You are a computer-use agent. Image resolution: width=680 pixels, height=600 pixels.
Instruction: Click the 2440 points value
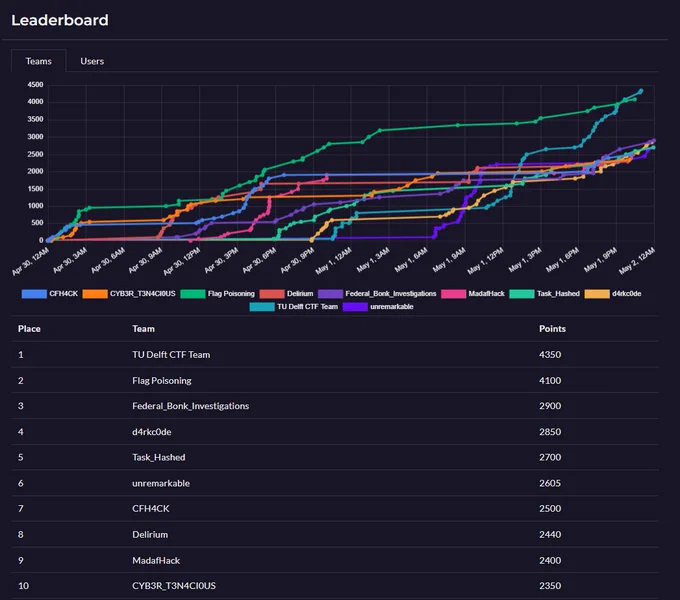click(550, 535)
